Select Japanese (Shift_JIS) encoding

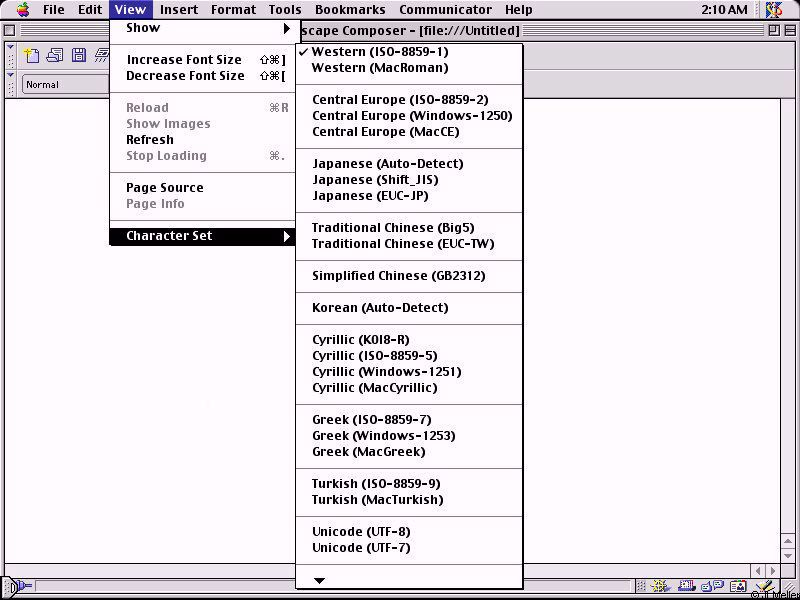[x=374, y=180]
